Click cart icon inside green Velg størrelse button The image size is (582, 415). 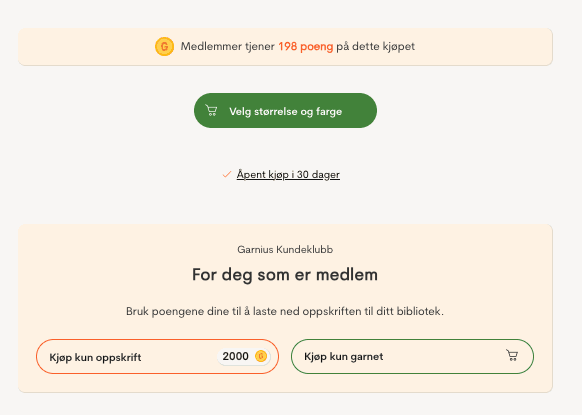click(x=211, y=111)
